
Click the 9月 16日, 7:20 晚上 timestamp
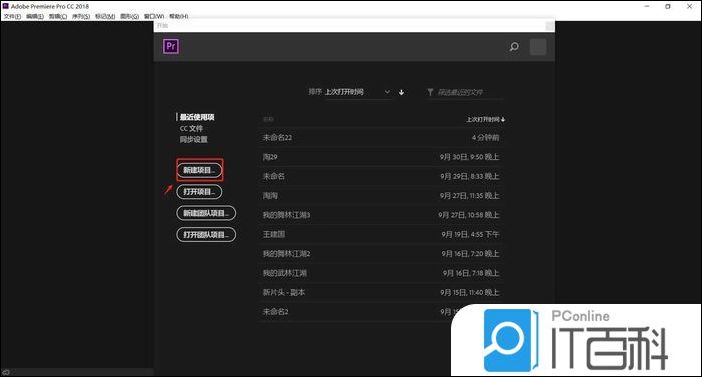(x=470, y=253)
